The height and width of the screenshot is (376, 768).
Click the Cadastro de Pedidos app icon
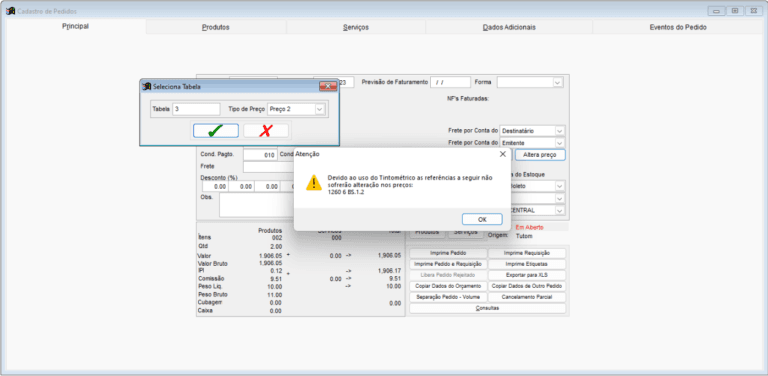coord(10,11)
